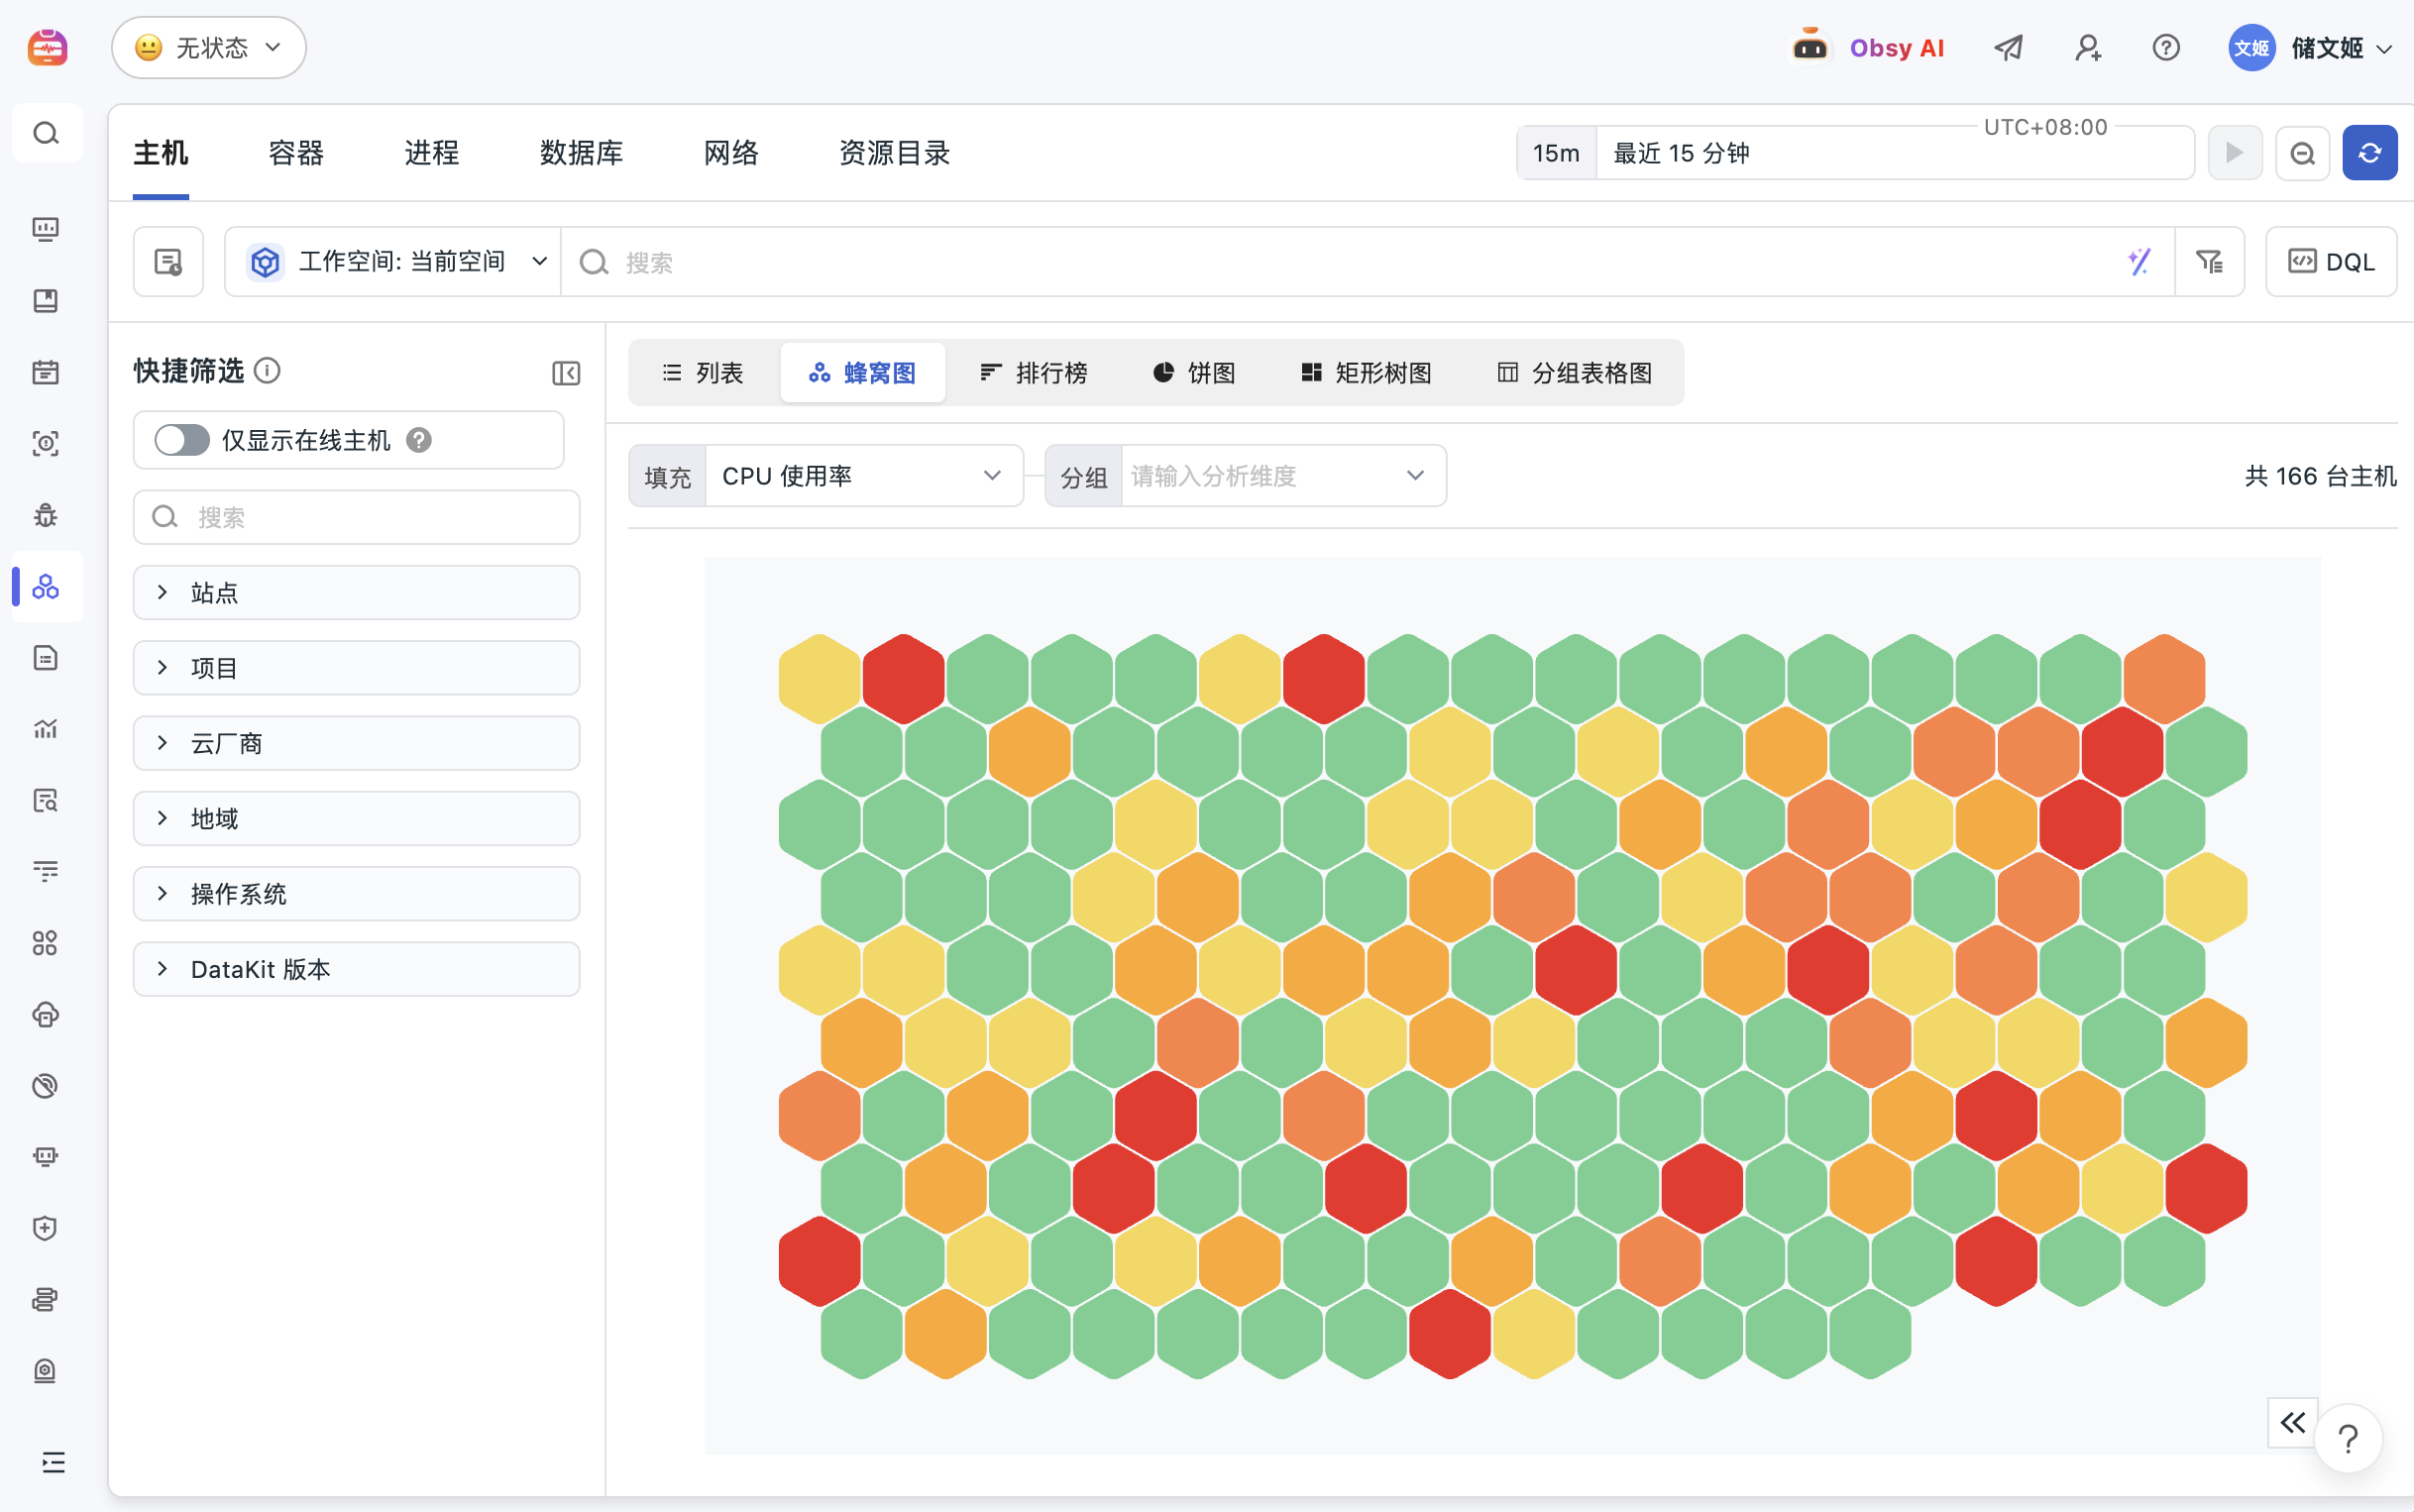Click the zoom-out time range icon
The width and height of the screenshot is (2414, 1512).
pyautogui.click(x=2302, y=153)
